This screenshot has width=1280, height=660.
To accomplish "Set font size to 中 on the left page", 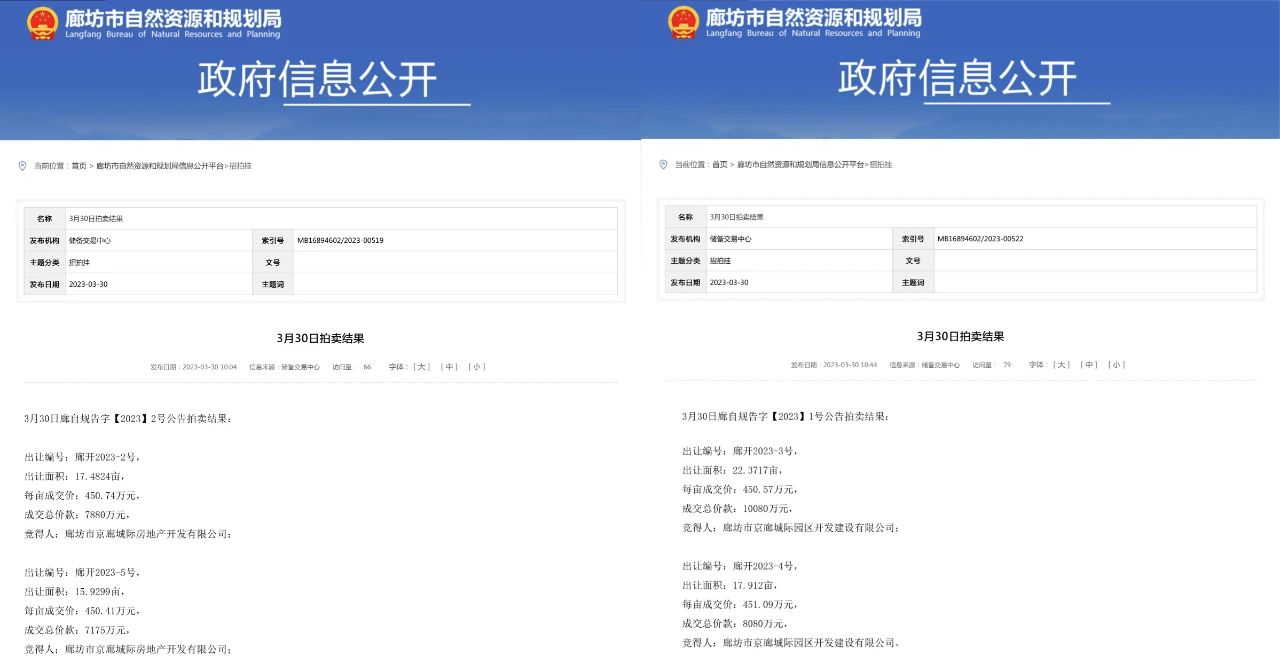I will [x=450, y=367].
